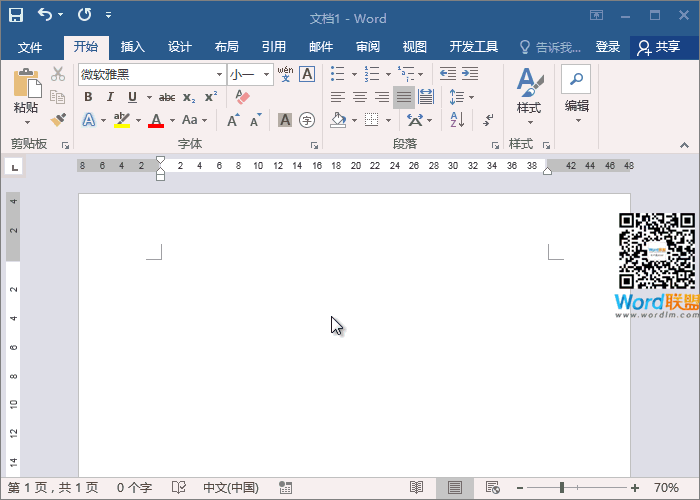The width and height of the screenshot is (700, 500).
Task: Click the Save icon in quick access toolbar
Action: (x=16, y=15)
